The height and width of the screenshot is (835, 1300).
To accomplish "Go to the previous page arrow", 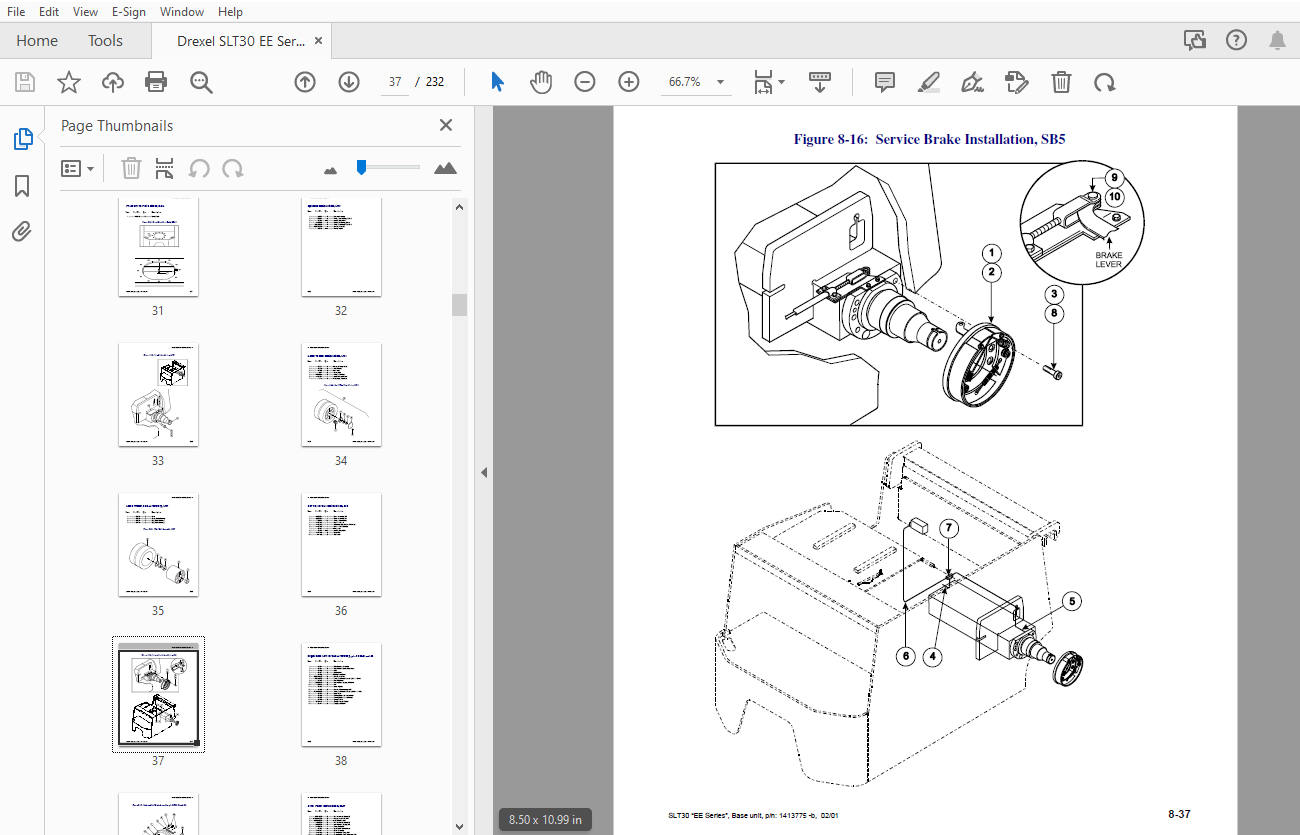I will pyautogui.click(x=305, y=82).
